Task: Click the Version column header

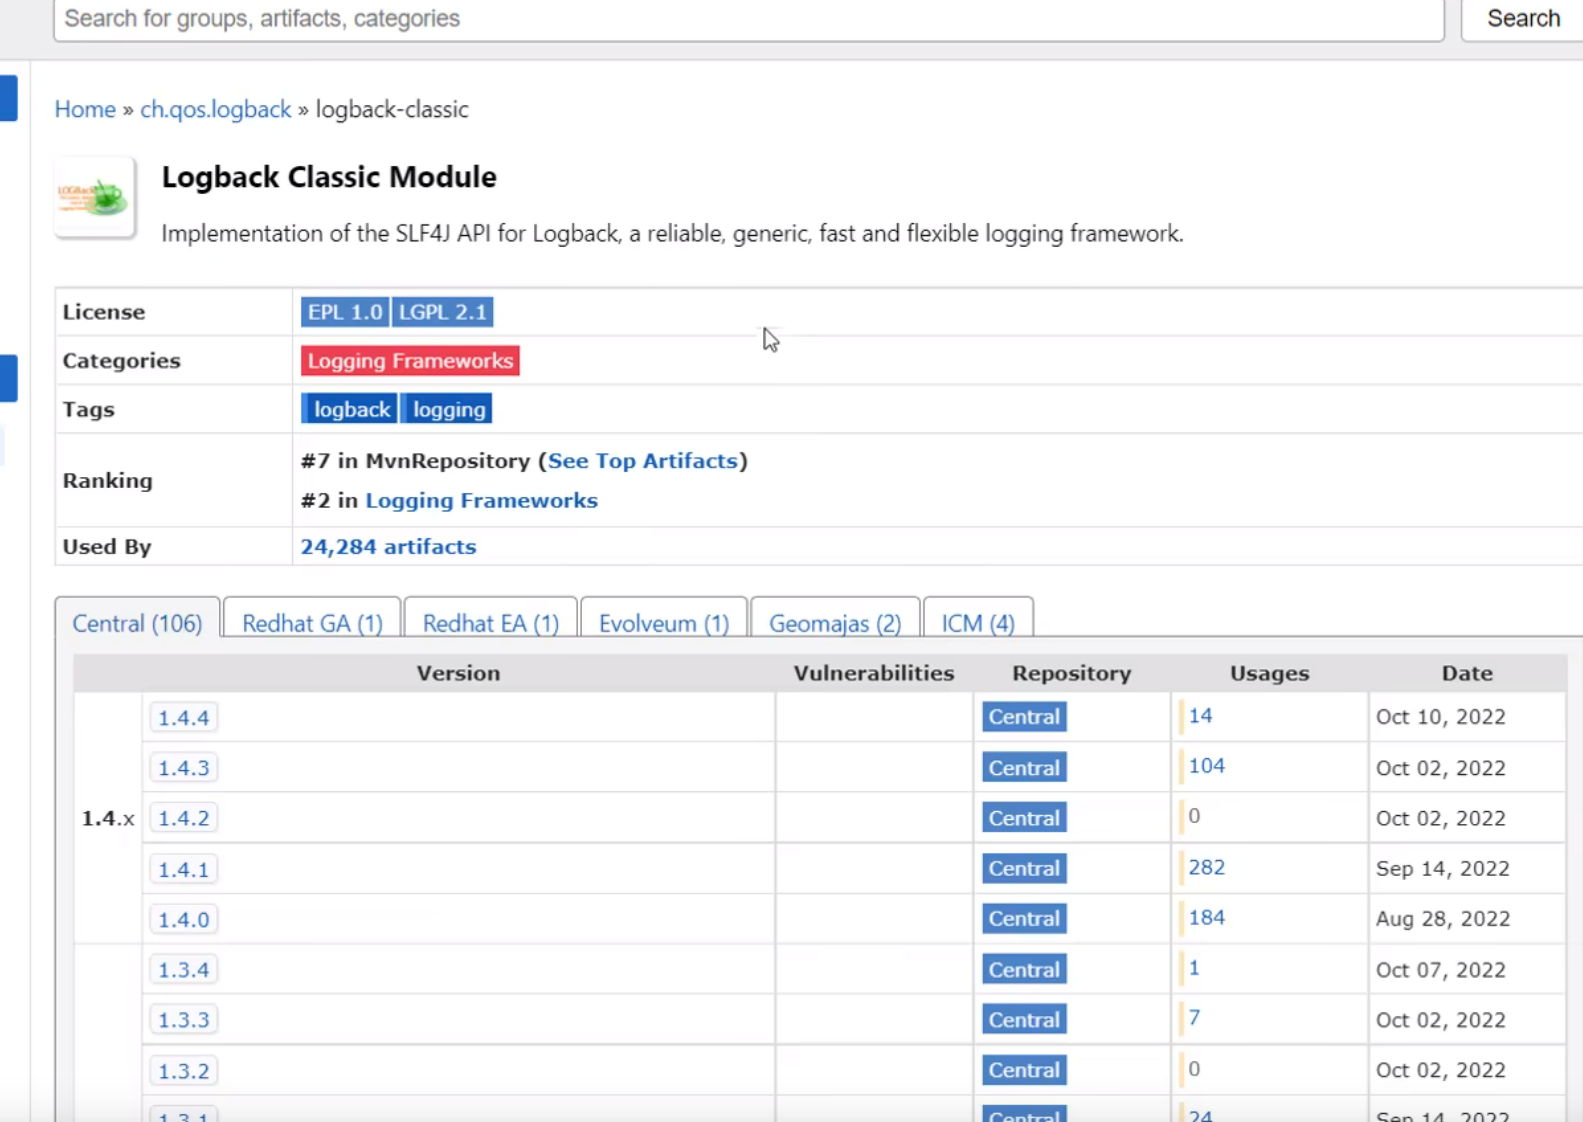Action: click(458, 673)
